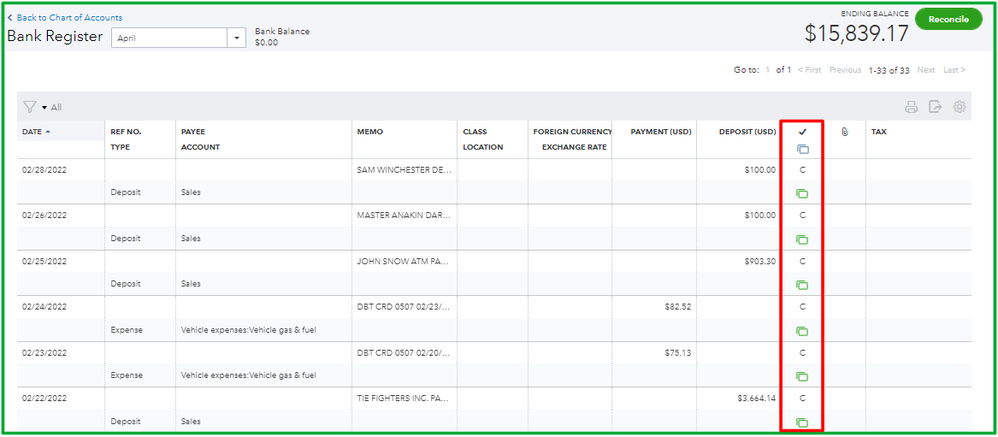Screen dimensions: 998x437
Task: Click the green bank icon for 02/28/2022 deposit
Action: [802, 193]
